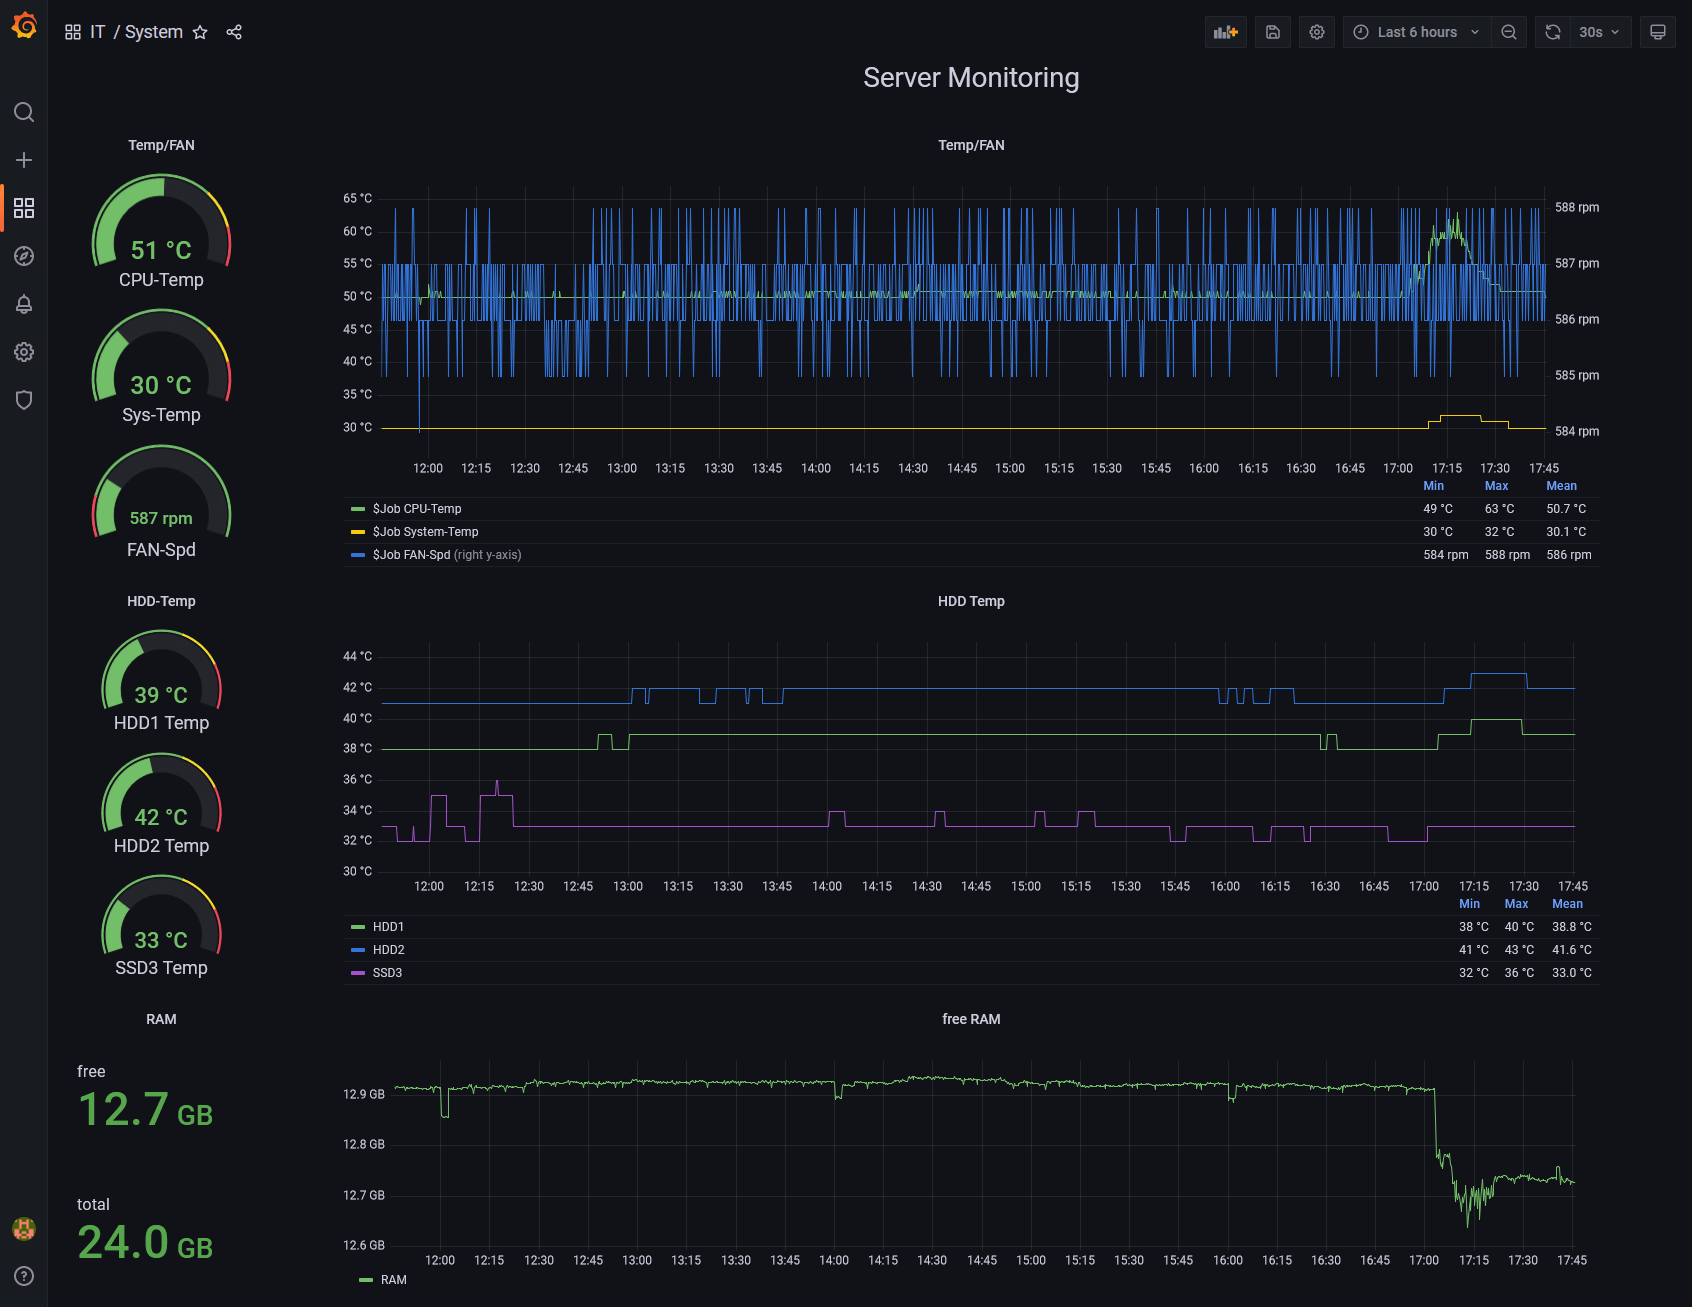Toggle the HDD1 legend series
This screenshot has height=1307, width=1692.
[x=388, y=927]
